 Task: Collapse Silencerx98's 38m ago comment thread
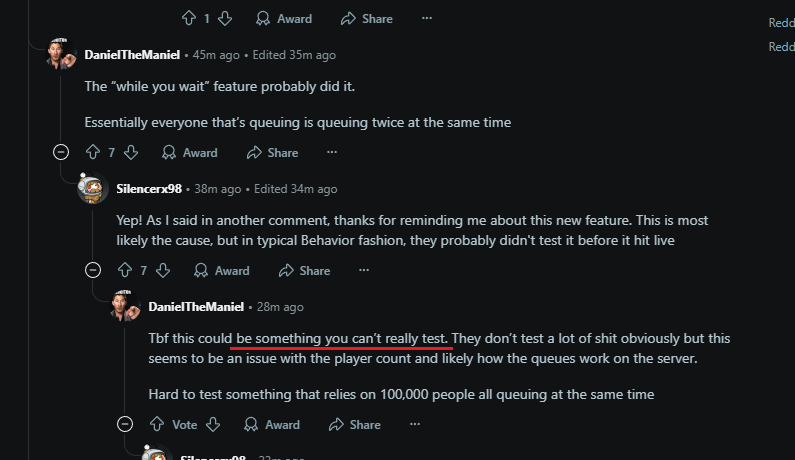point(93,270)
